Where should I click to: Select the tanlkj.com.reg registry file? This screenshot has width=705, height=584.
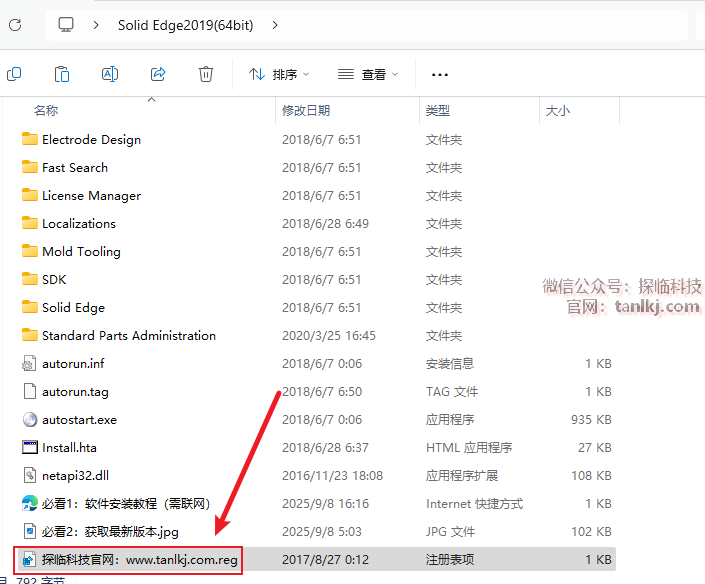pos(139,560)
